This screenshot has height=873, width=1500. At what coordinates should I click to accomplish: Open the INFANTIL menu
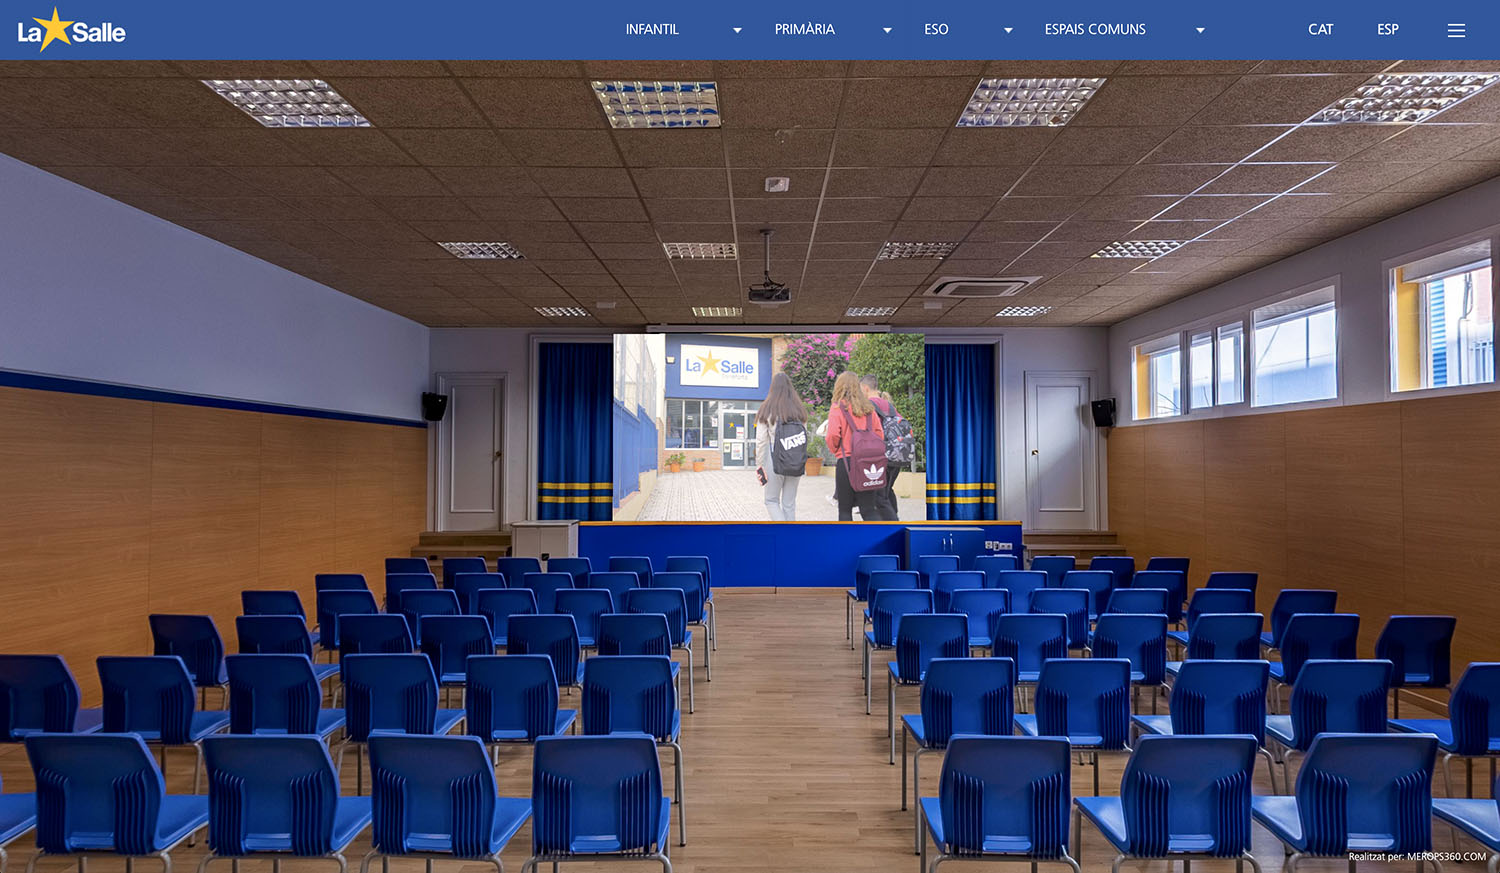[652, 30]
